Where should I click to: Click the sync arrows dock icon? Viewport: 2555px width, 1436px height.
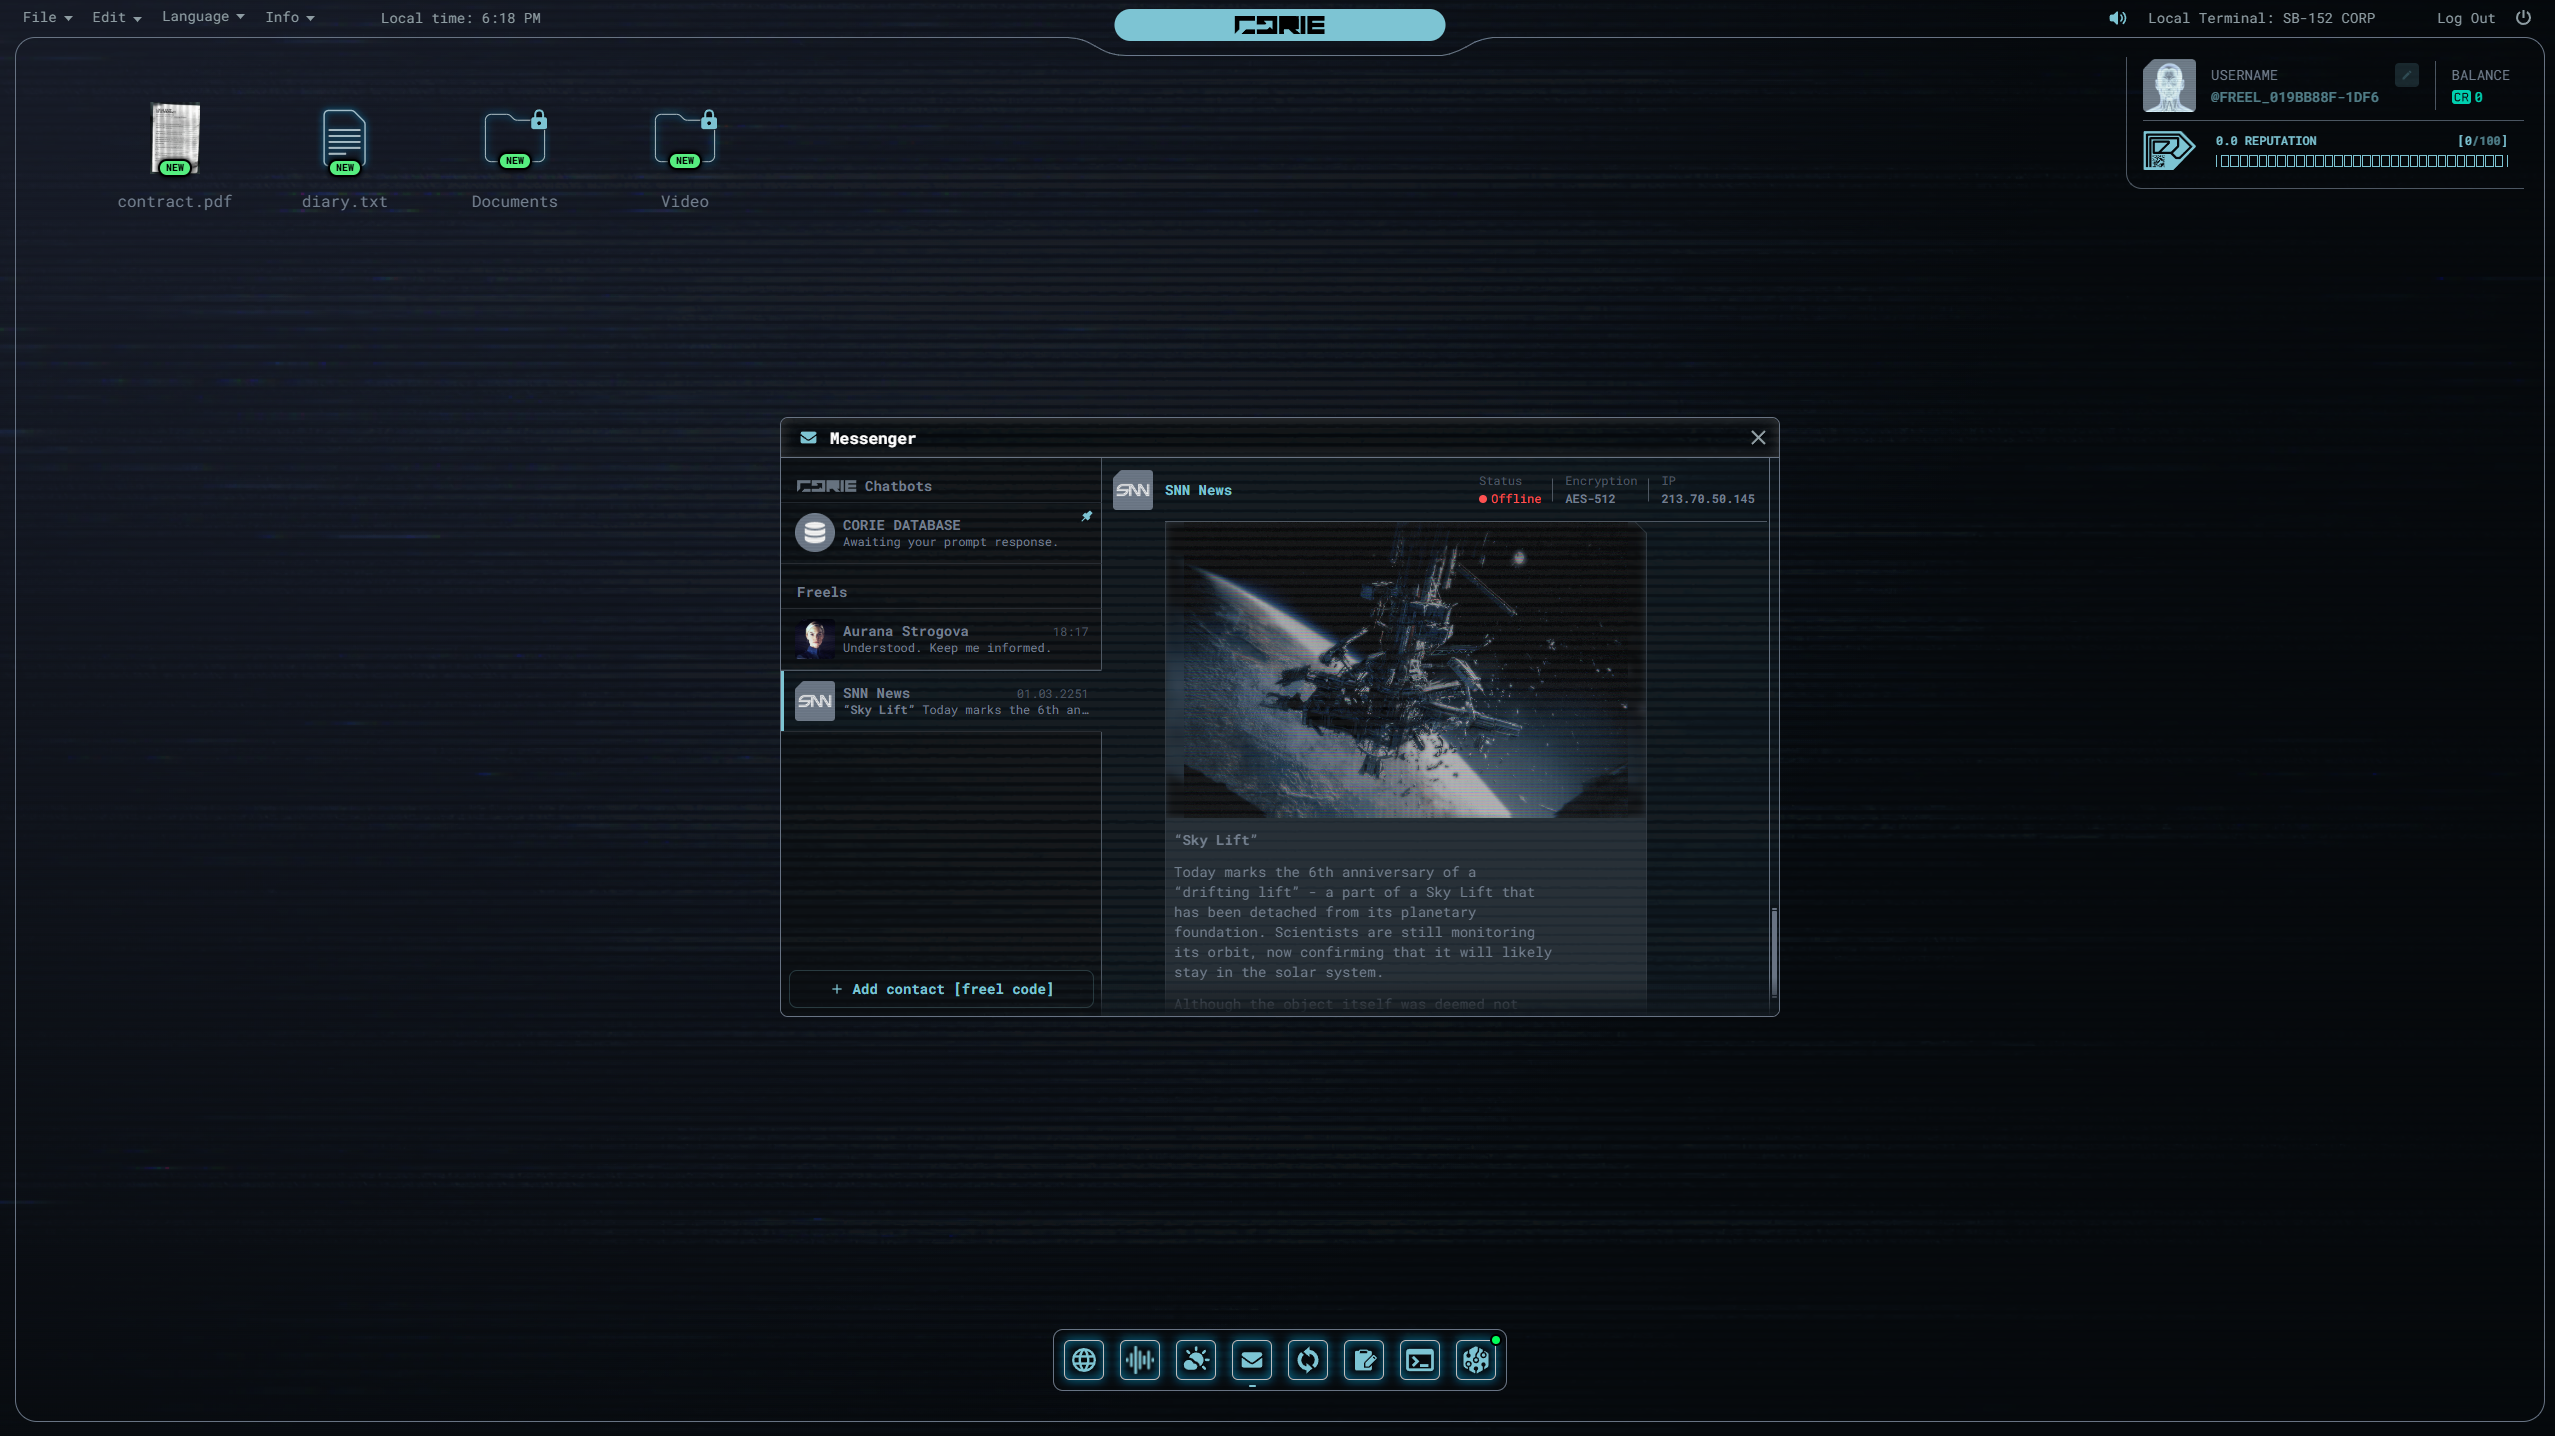coord(1308,1360)
